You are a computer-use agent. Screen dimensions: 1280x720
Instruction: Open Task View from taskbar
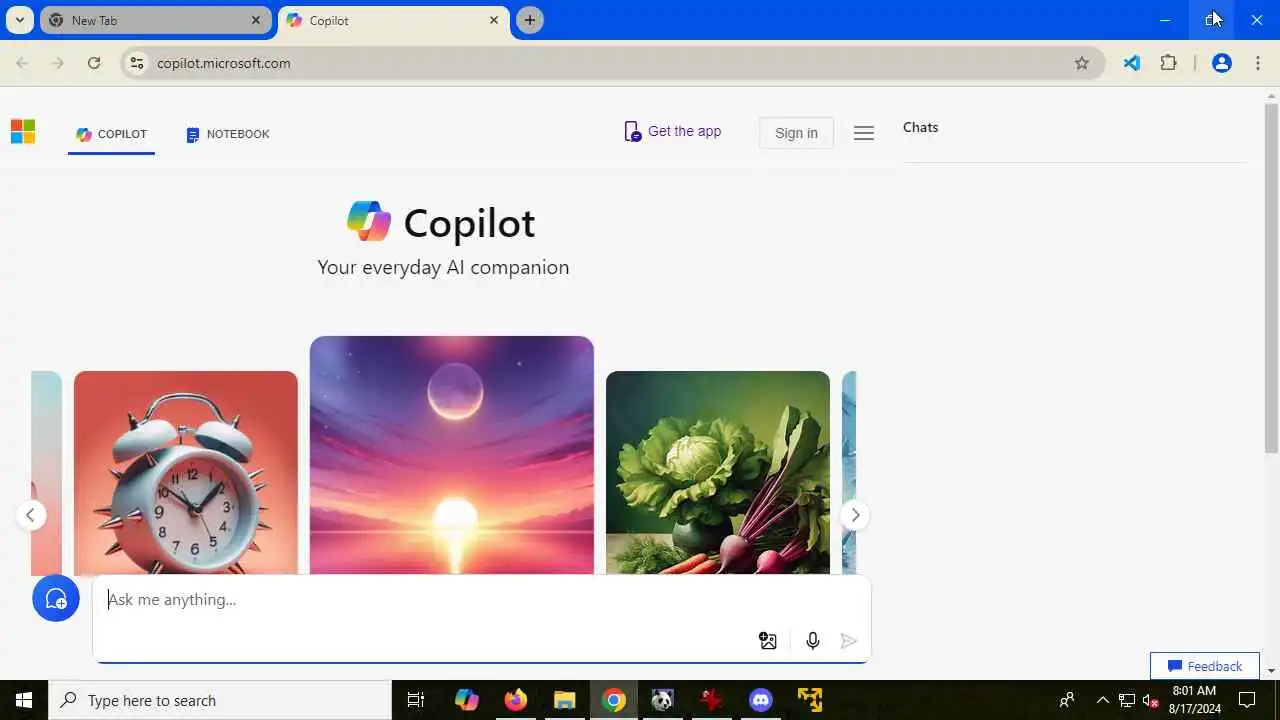(416, 700)
